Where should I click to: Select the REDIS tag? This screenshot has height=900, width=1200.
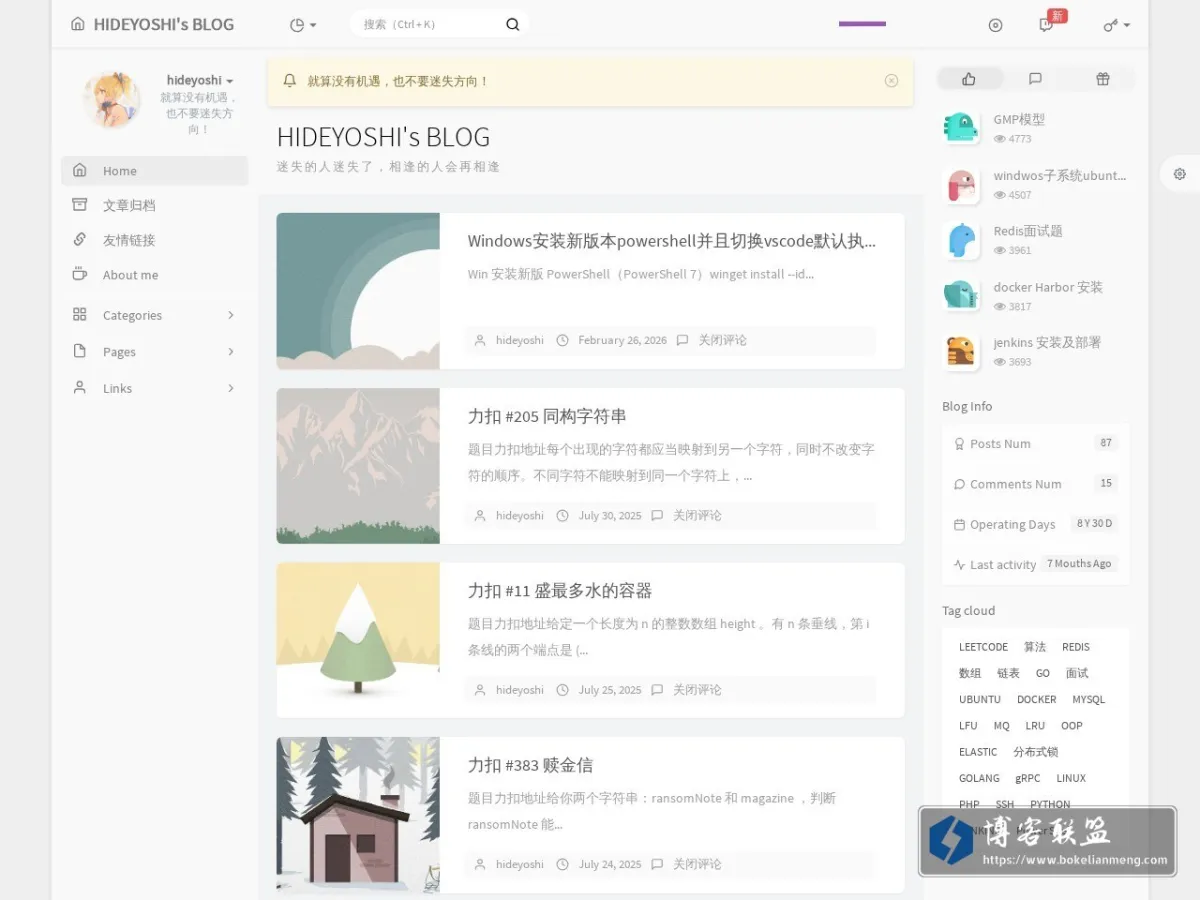pyautogui.click(x=1076, y=647)
